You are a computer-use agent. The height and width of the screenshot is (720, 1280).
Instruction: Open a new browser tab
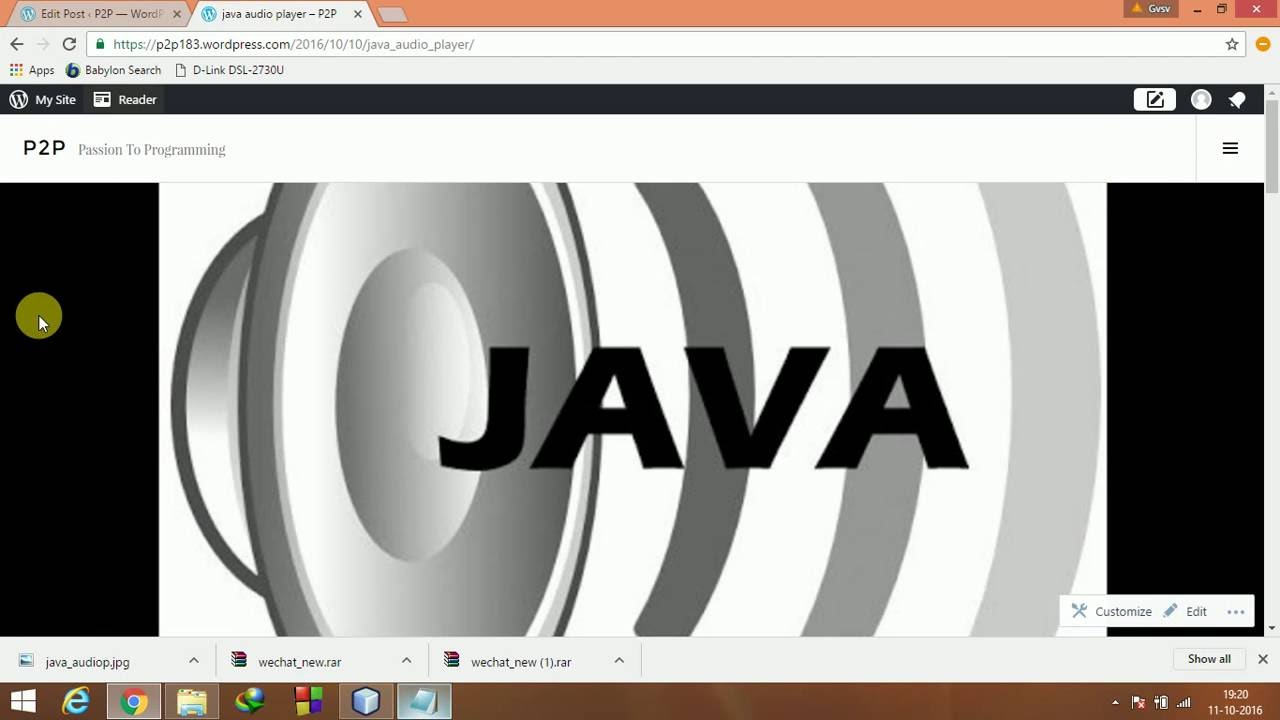tap(392, 15)
